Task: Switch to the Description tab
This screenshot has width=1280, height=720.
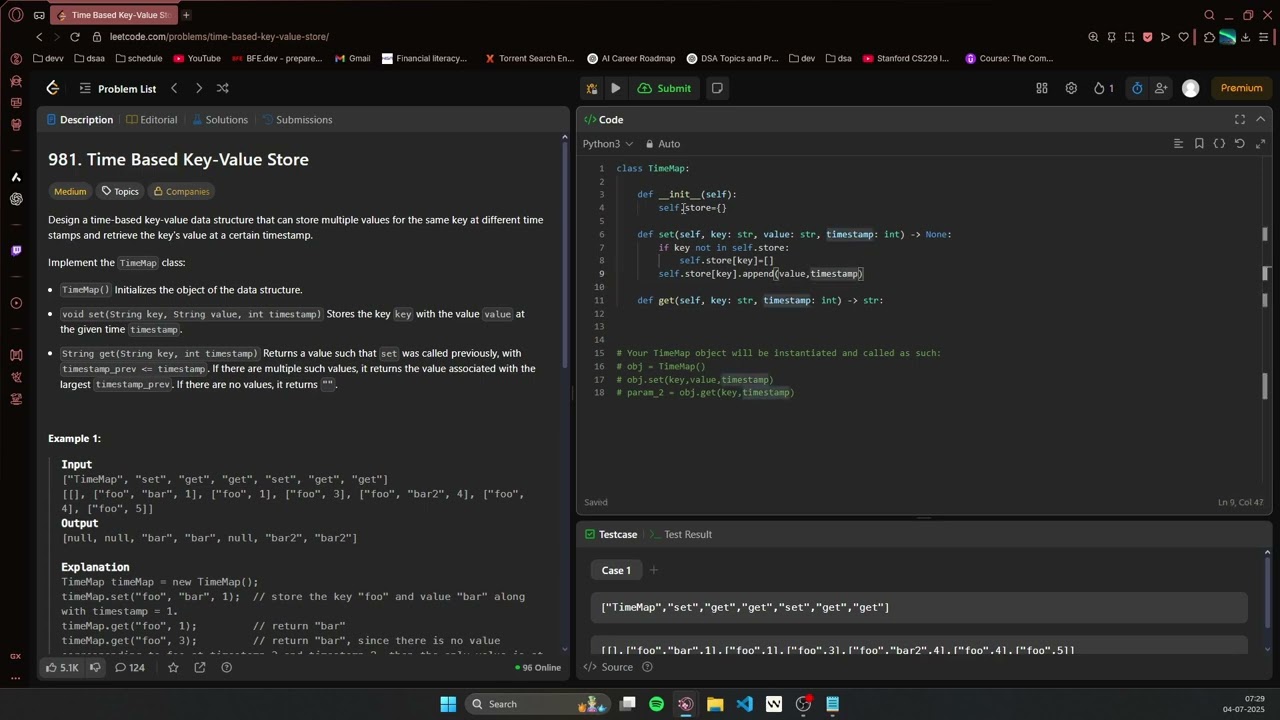Action: click(79, 119)
